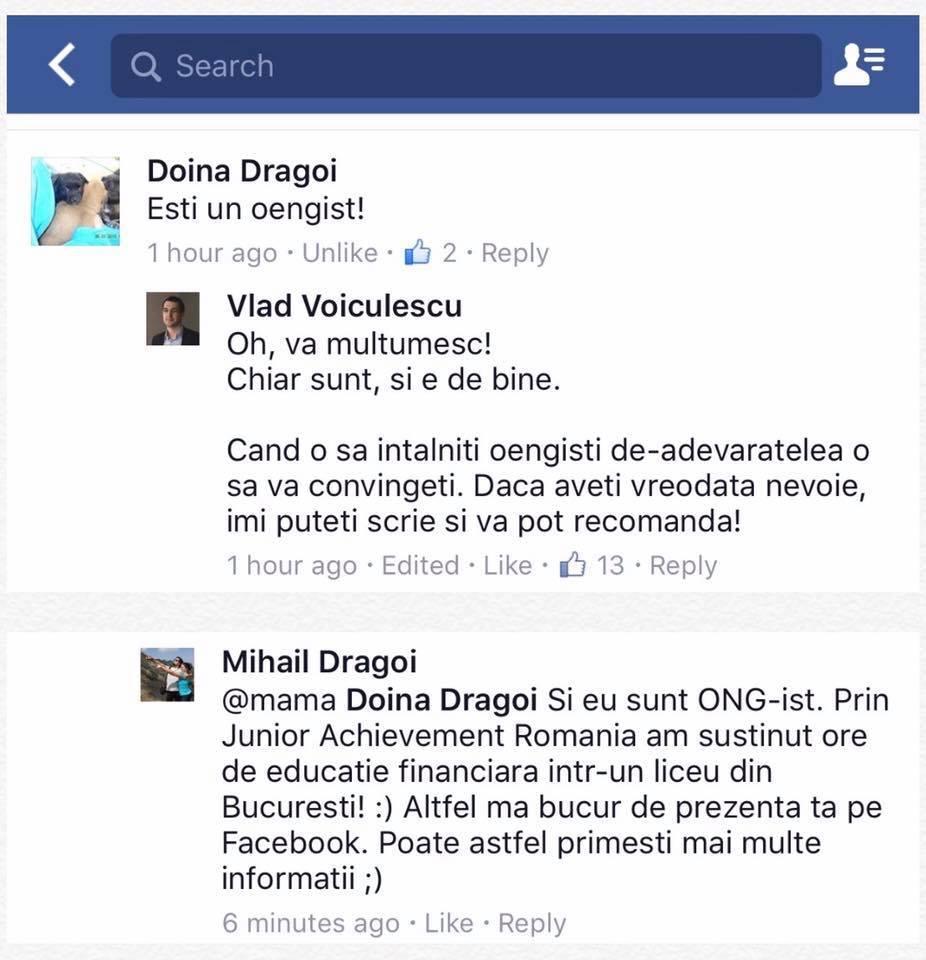Open the friends list icon
Screen dimensions: 926x960
click(859, 64)
